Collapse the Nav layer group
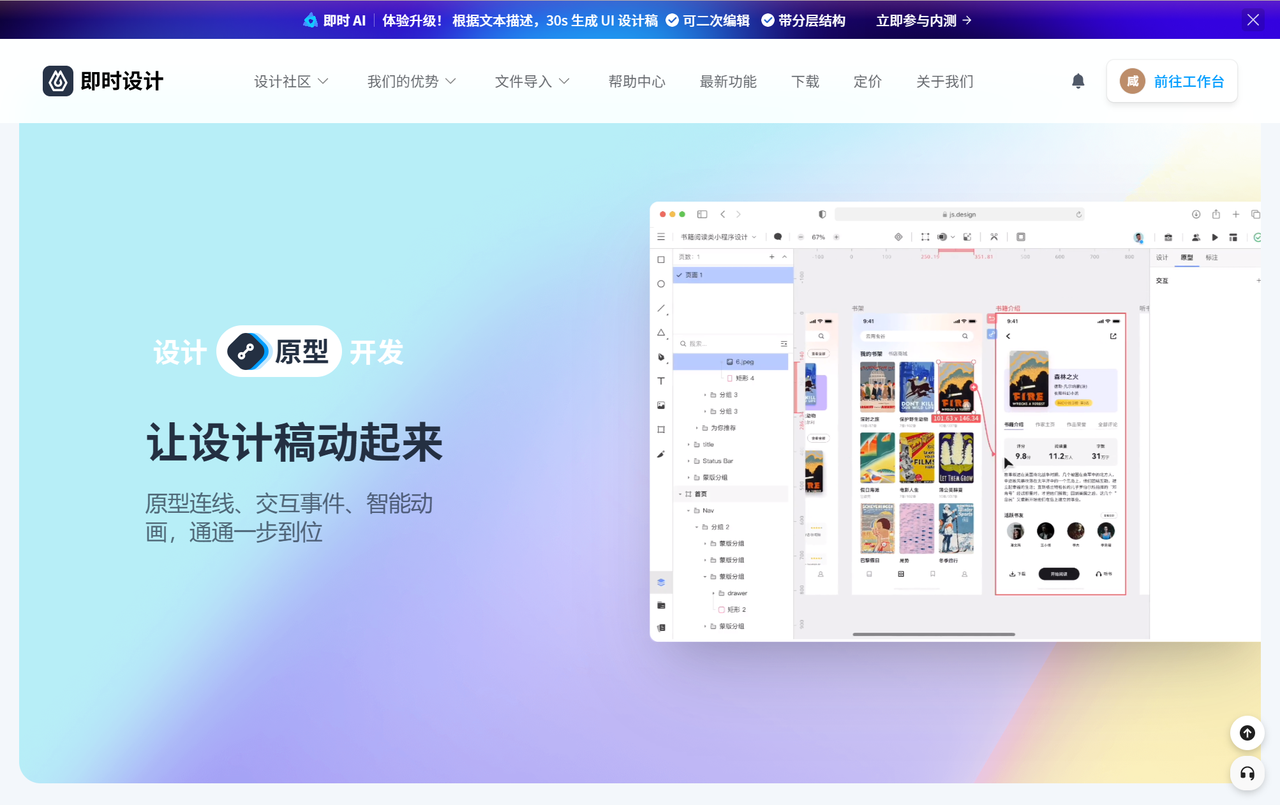The height and width of the screenshot is (805, 1280). point(689,510)
